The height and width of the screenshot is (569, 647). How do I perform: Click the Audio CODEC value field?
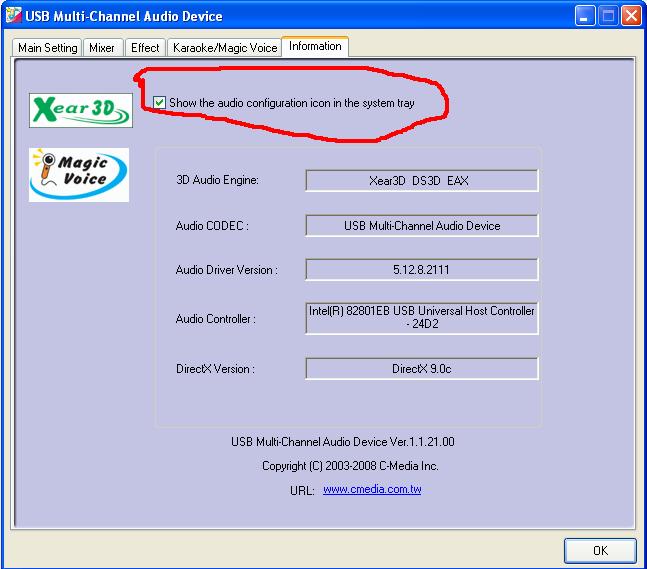tap(422, 226)
